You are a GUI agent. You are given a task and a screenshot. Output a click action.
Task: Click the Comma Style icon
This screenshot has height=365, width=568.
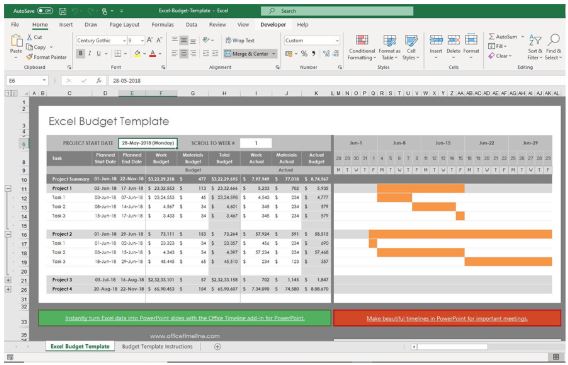[x=313, y=54]
